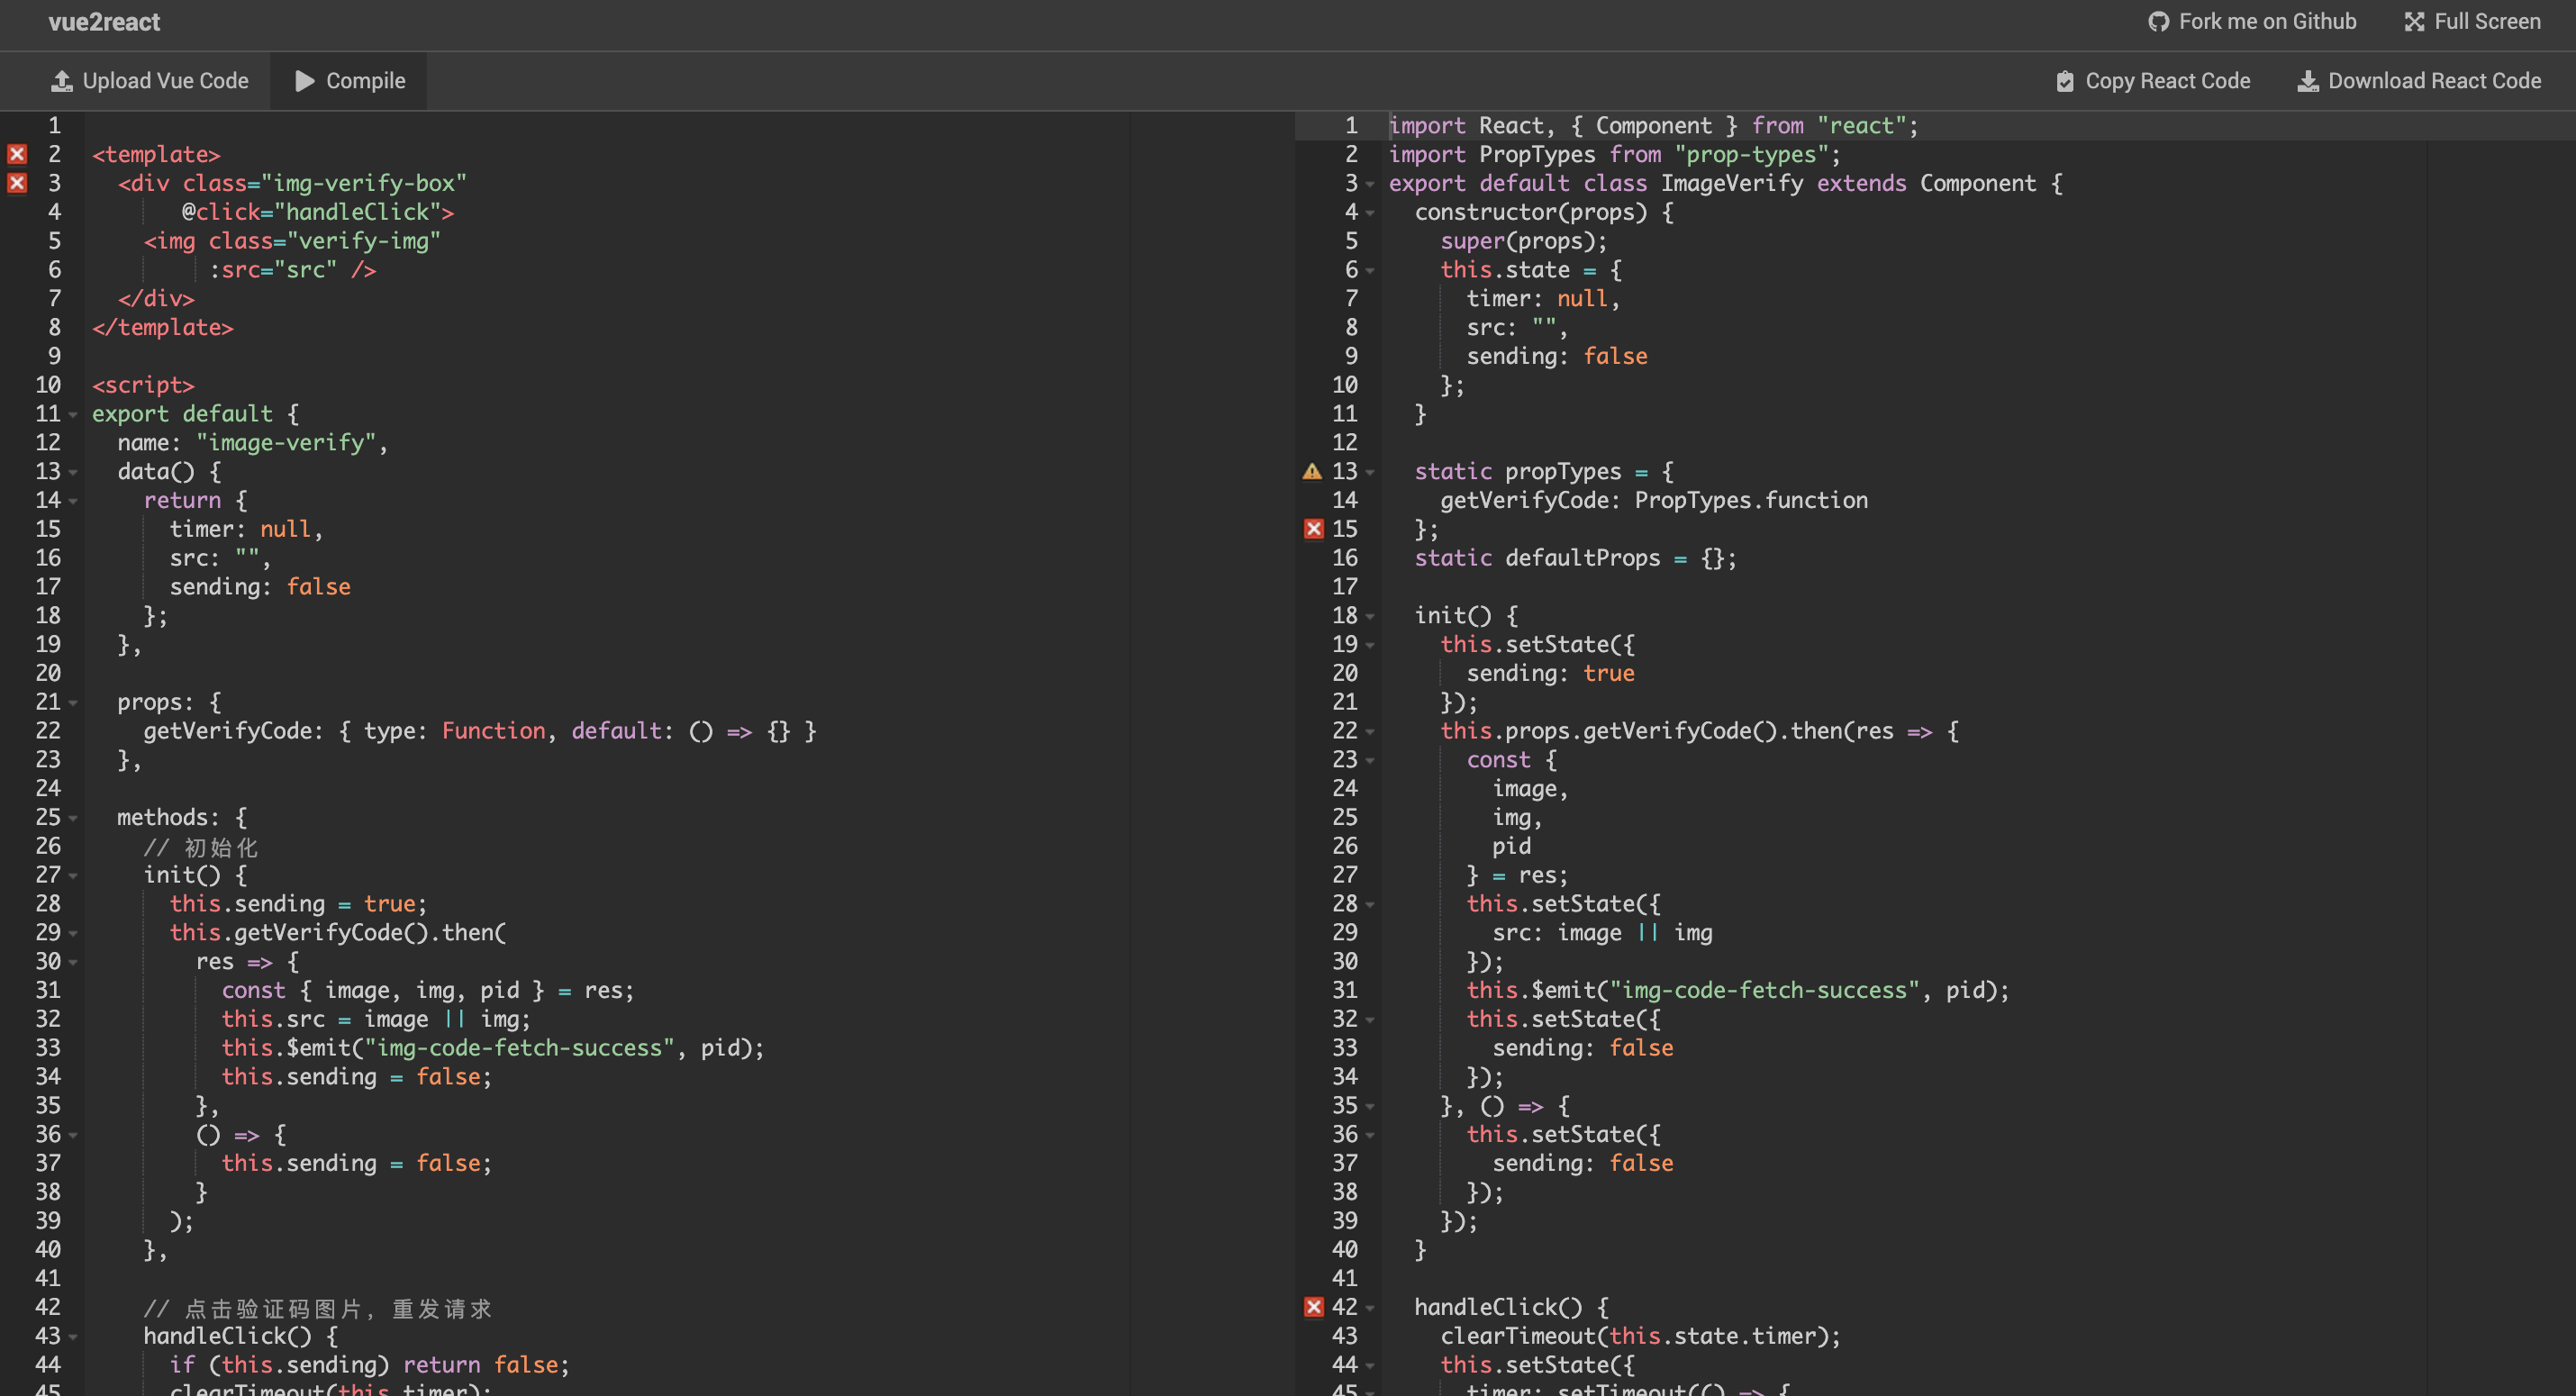Click the error marker on Vue line 2
Screen dimensions: 2576x1396
[x=17, y=154]
